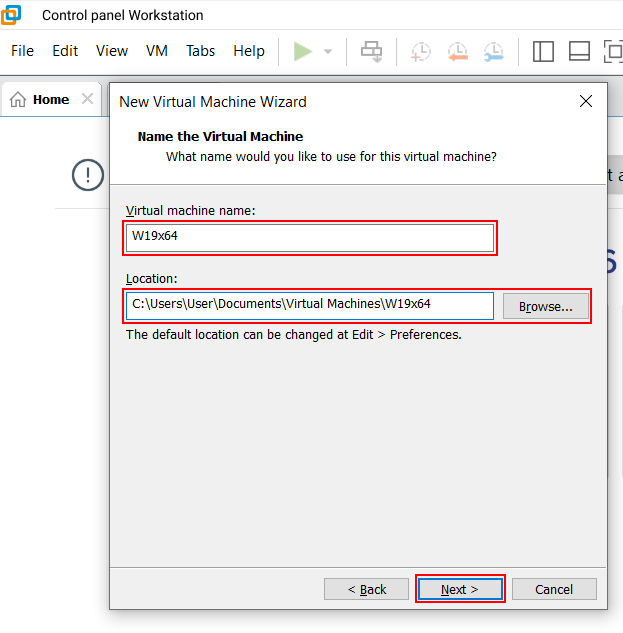Open the Edit menu

point(65,51)
